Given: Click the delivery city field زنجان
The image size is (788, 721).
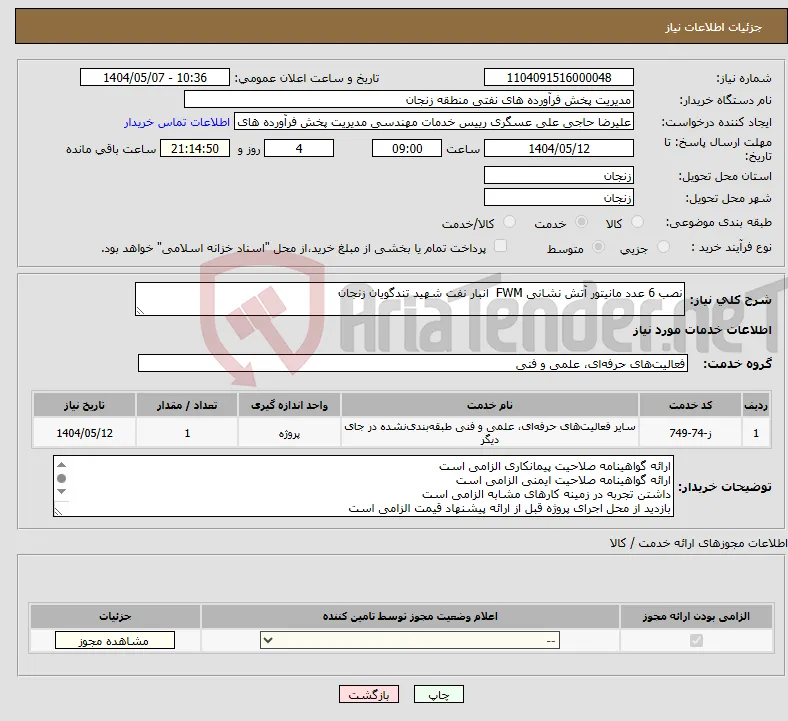Looking at the screenshot, I should tap(559, 197).
